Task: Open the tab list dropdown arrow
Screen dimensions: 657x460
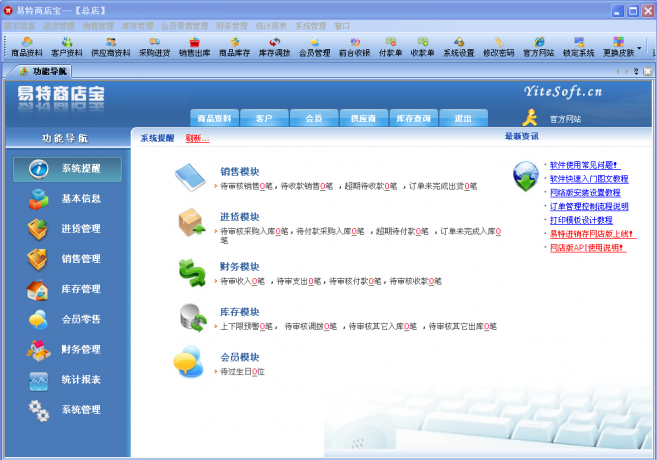Action: click(x=636, y=71)
